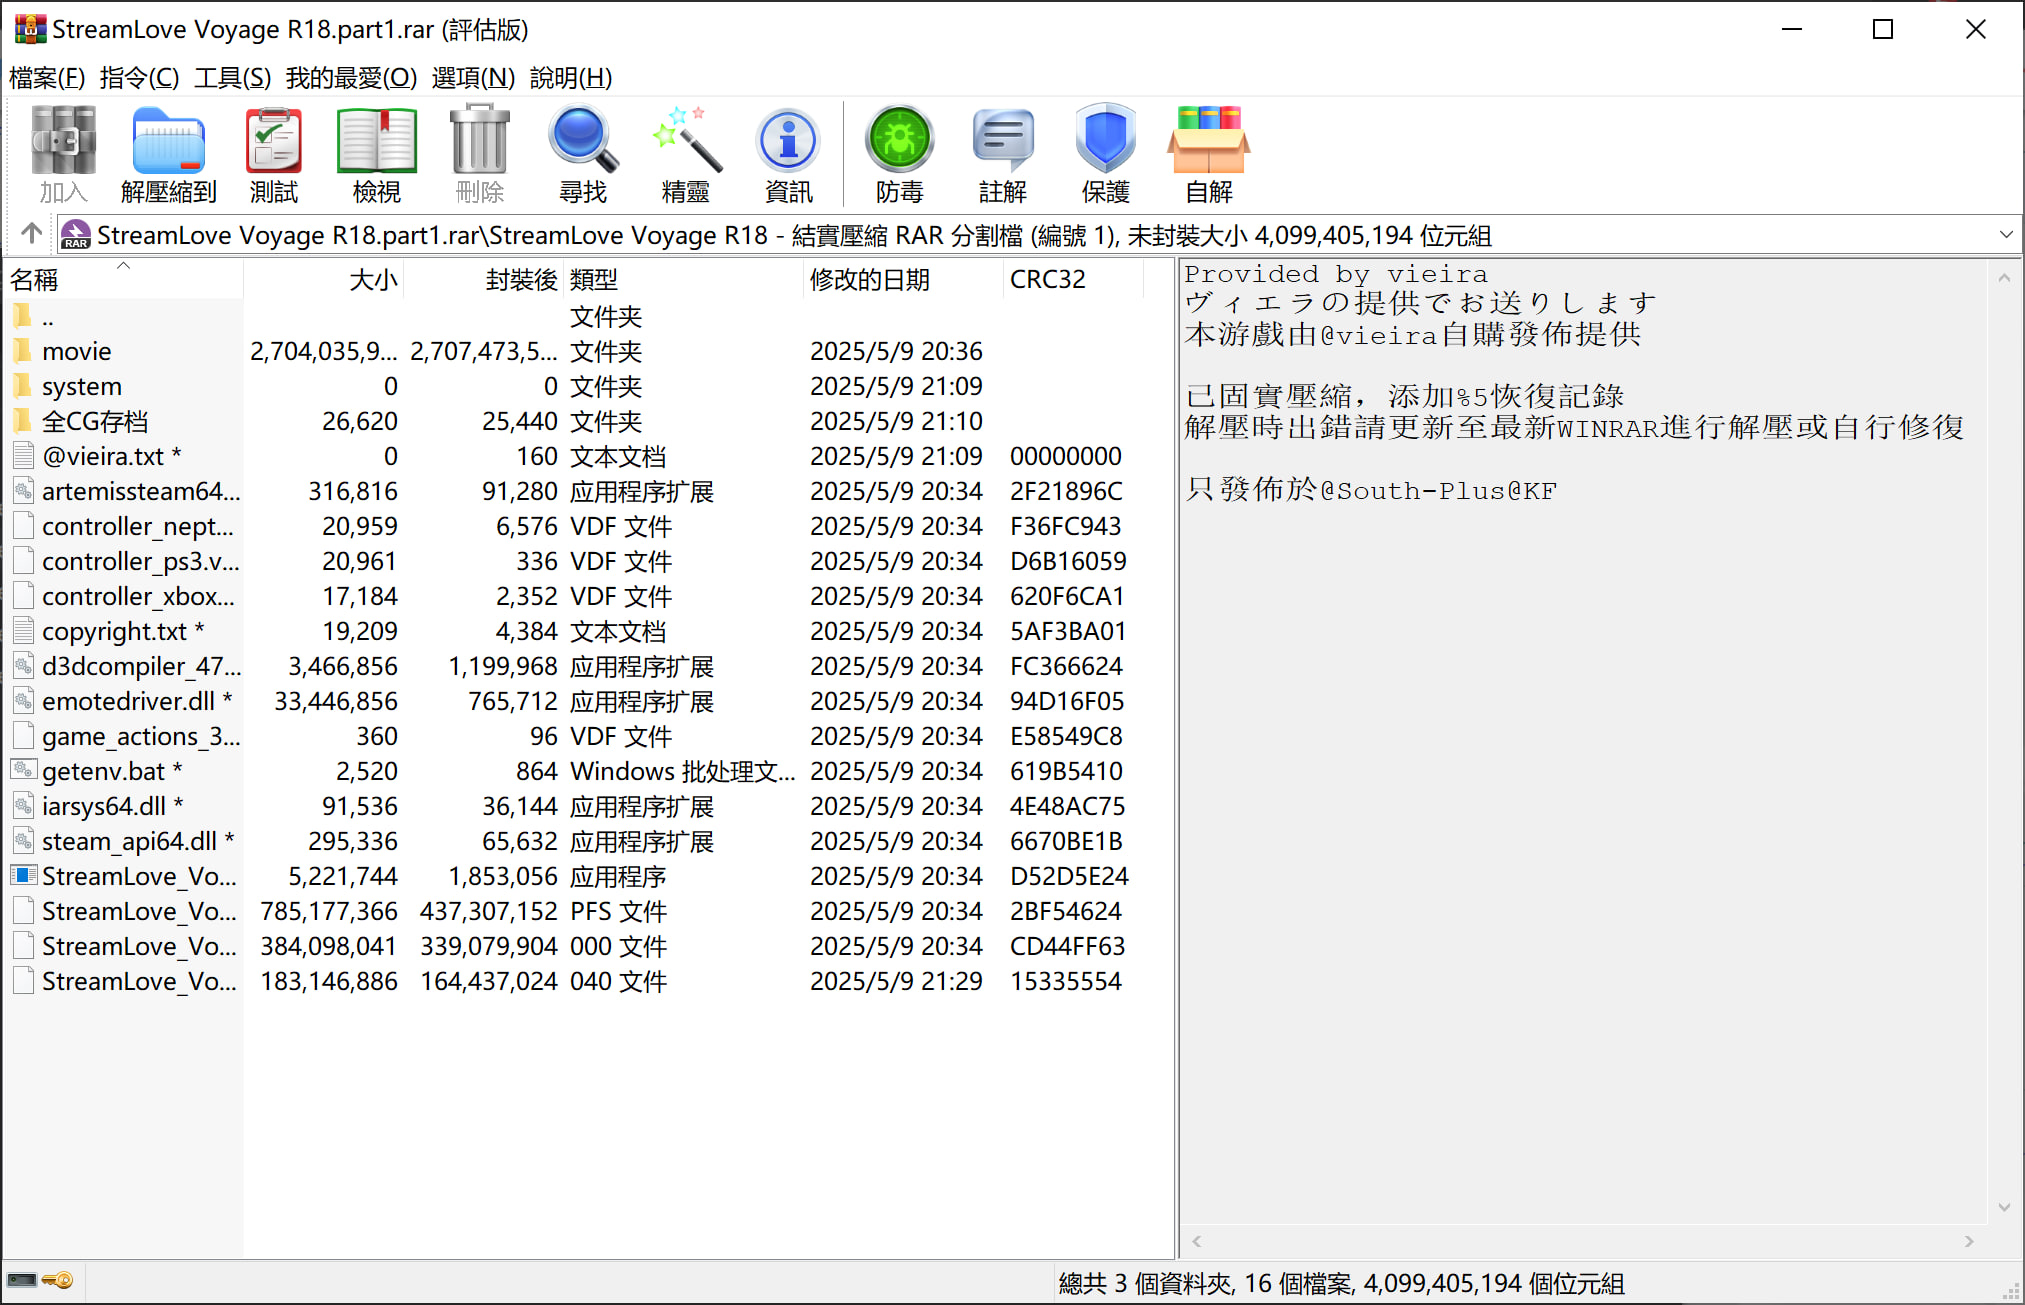Open the Comment (註解) toolbar icon
Screen dimensions: 2025x1305
click(1002, 154)
